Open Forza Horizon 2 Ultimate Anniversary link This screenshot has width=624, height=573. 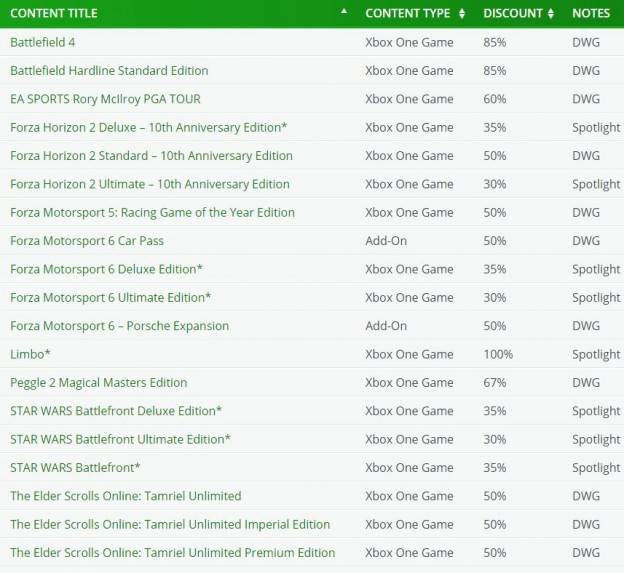coord(150,184)
